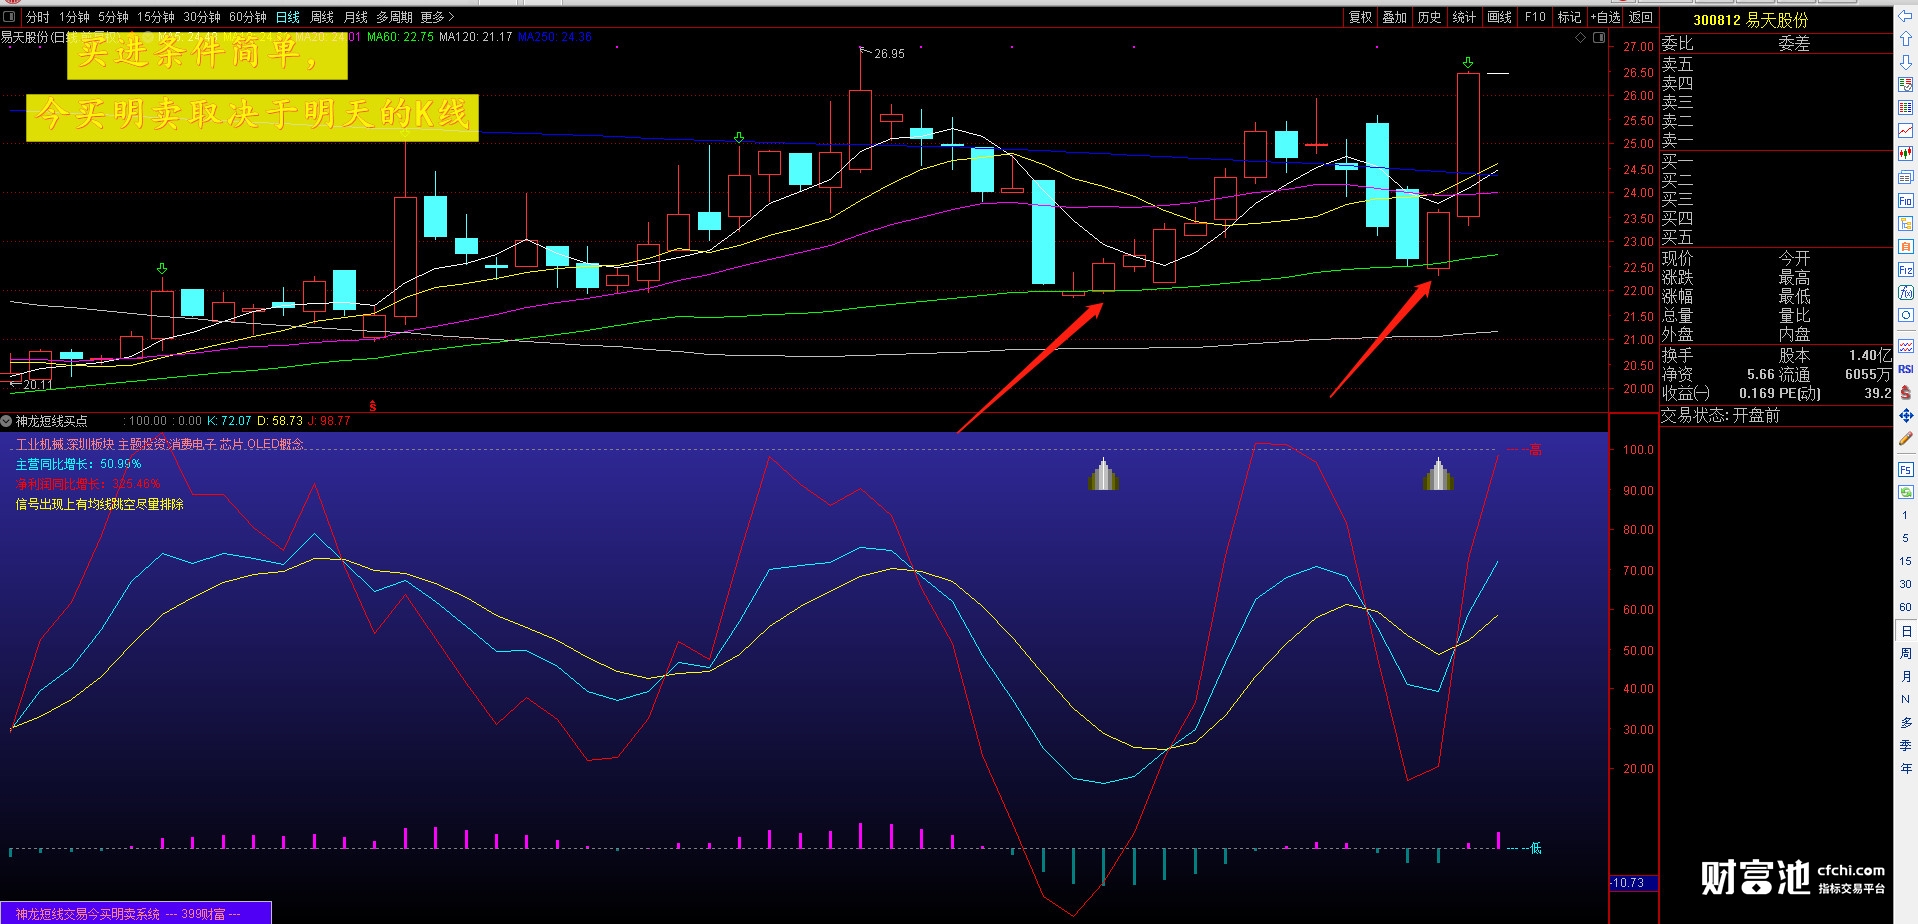Select 多 multi-period in right sidebar
Viewport: 1918px width, 924px height.
pyautogui.click(x=1906, y=722)
